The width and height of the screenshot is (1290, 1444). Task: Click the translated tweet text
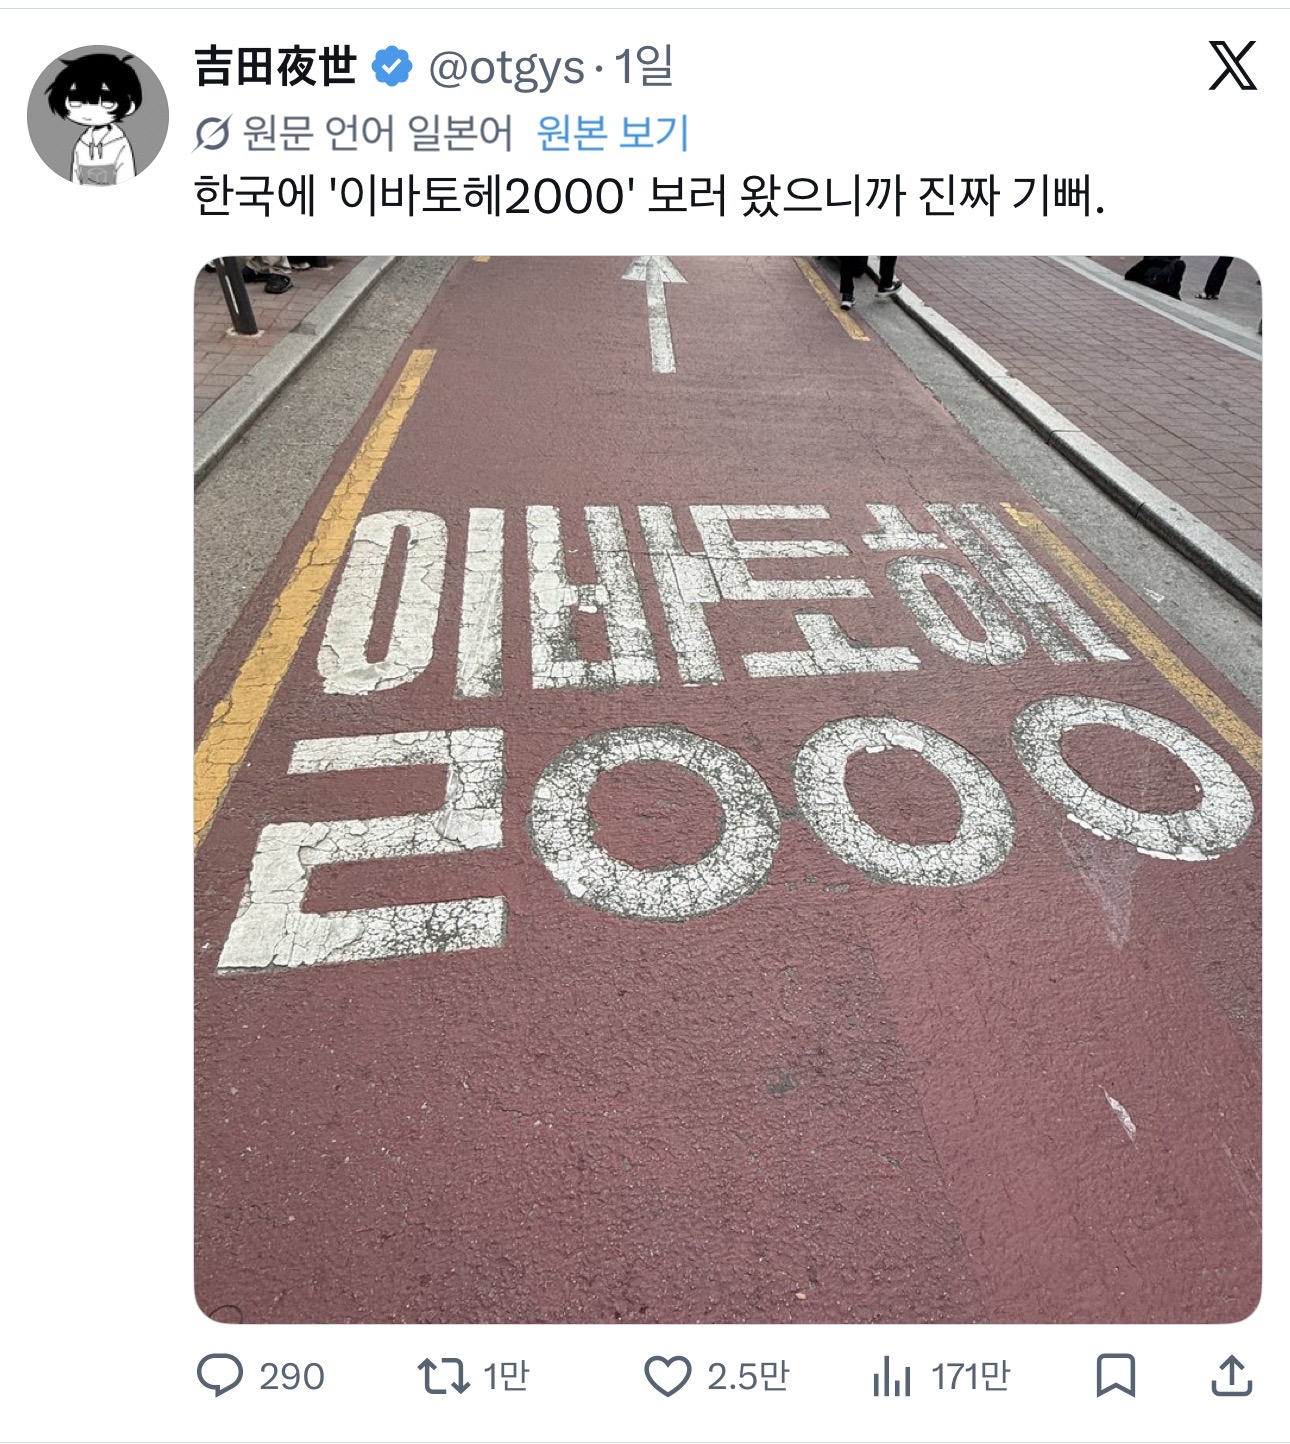[649, 197]
